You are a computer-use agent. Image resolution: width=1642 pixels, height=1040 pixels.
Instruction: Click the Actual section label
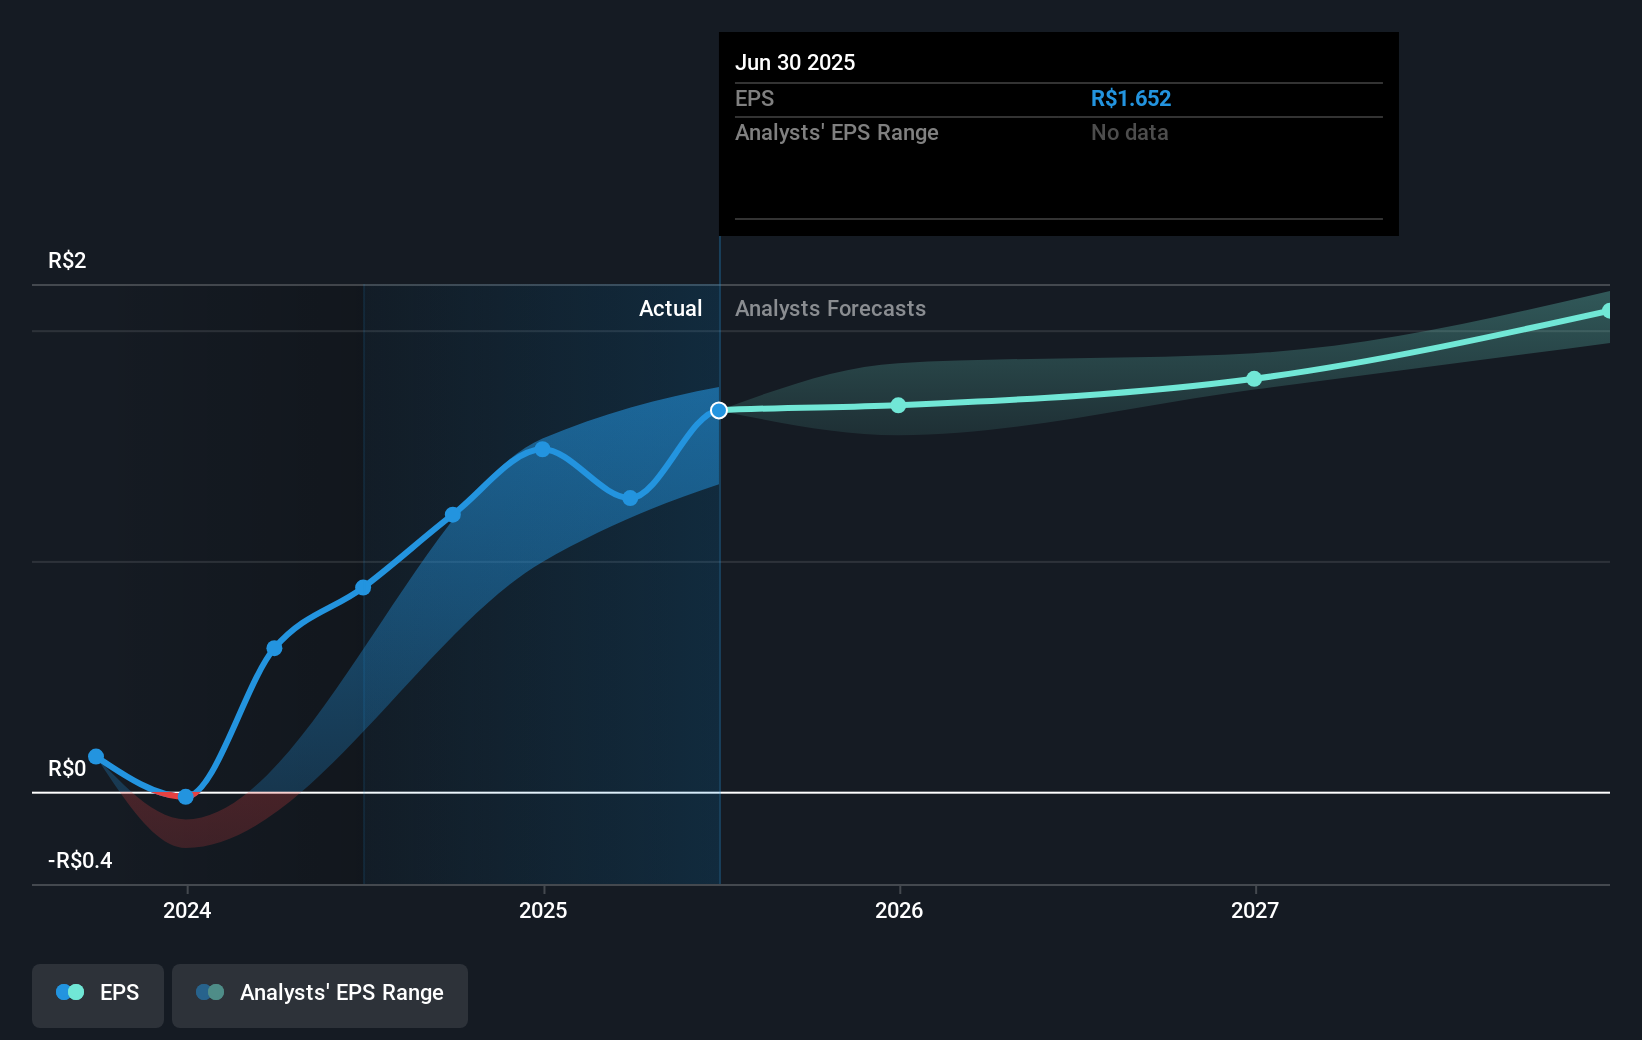click(x=670, y=309)
